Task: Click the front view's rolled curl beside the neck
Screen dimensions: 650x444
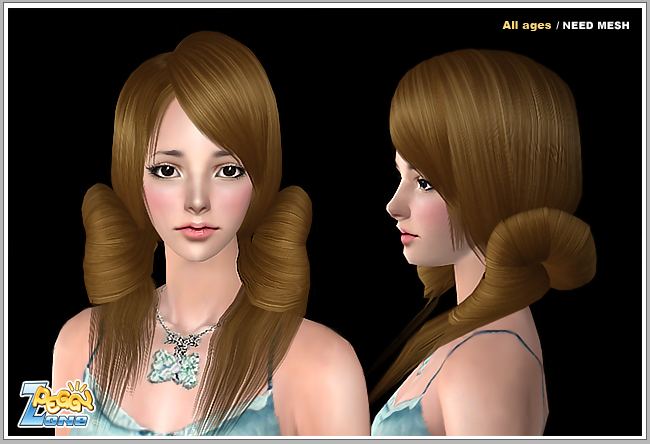Action: tap(277, 250)
